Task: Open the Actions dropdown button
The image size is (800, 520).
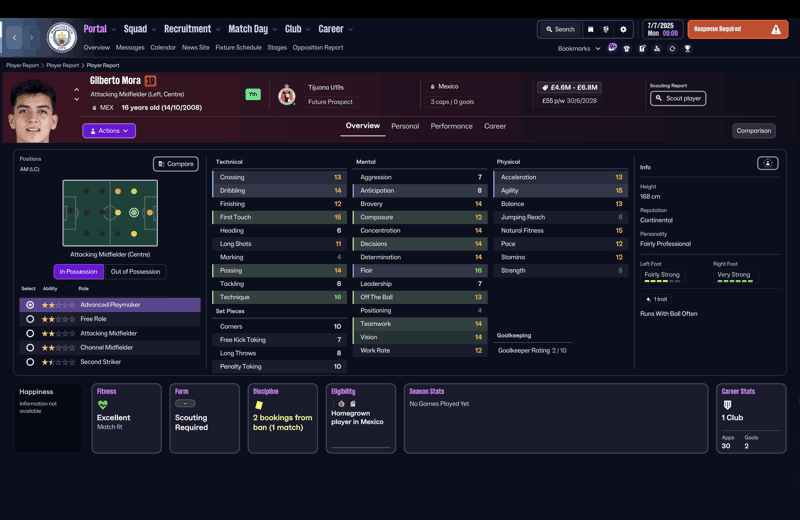Action: pyautogui.click(x=109, y=131)
